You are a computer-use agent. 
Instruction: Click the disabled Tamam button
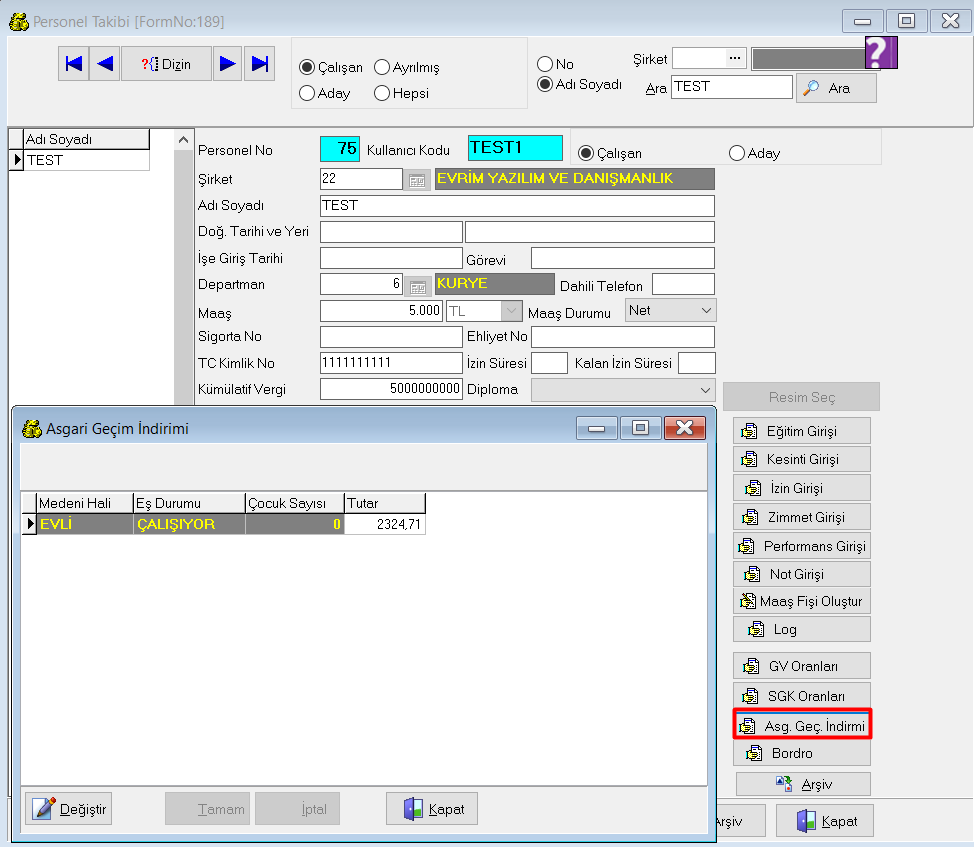207,808
